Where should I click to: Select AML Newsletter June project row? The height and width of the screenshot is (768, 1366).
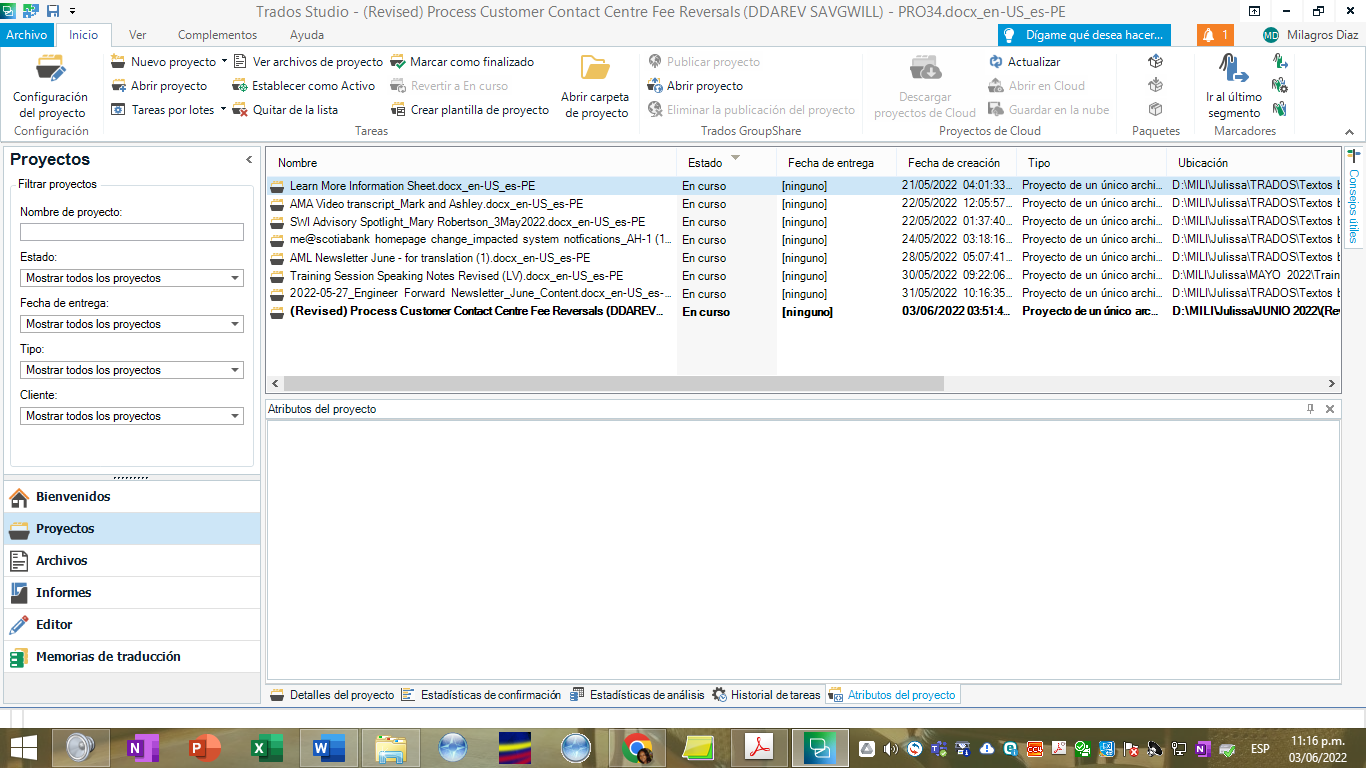[x=803, y=258]
